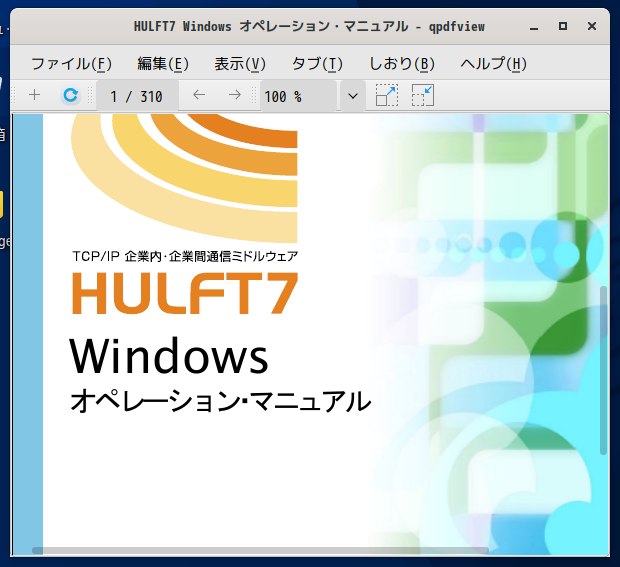Open the zoom level dropdown arrow

coord(353,96)
